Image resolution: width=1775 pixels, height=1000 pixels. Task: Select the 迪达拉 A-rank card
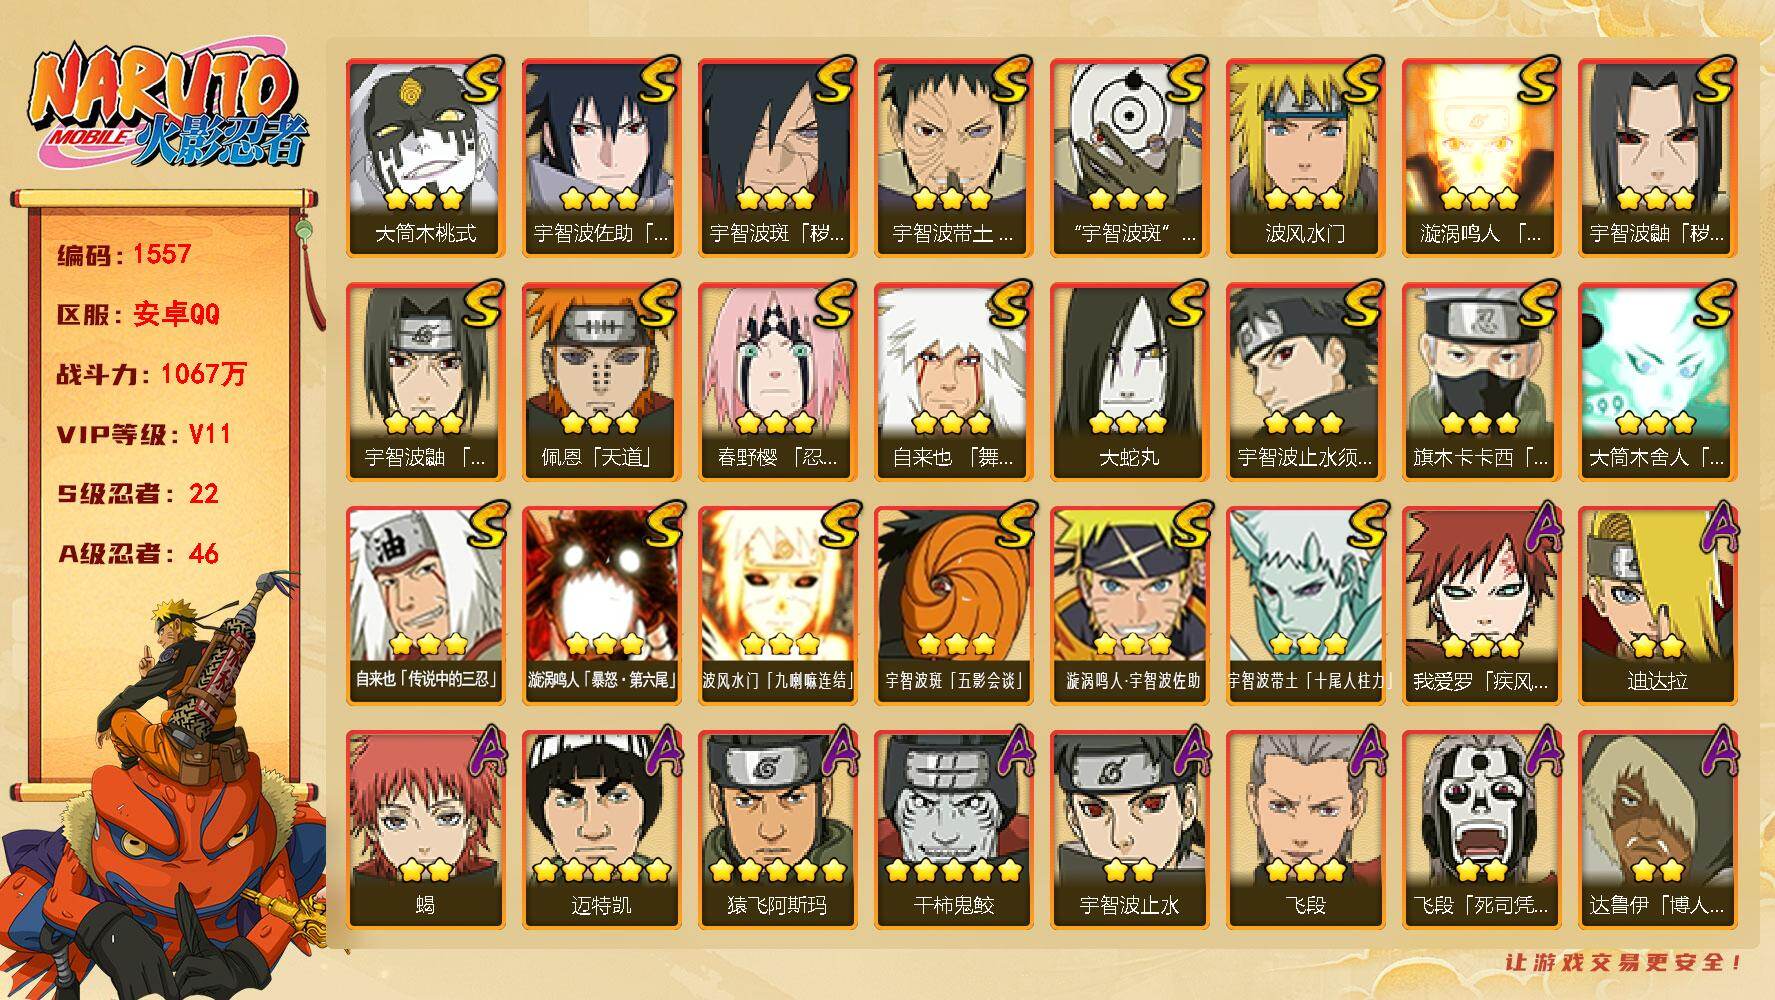pyautogui.click(x=1658, y=606)
